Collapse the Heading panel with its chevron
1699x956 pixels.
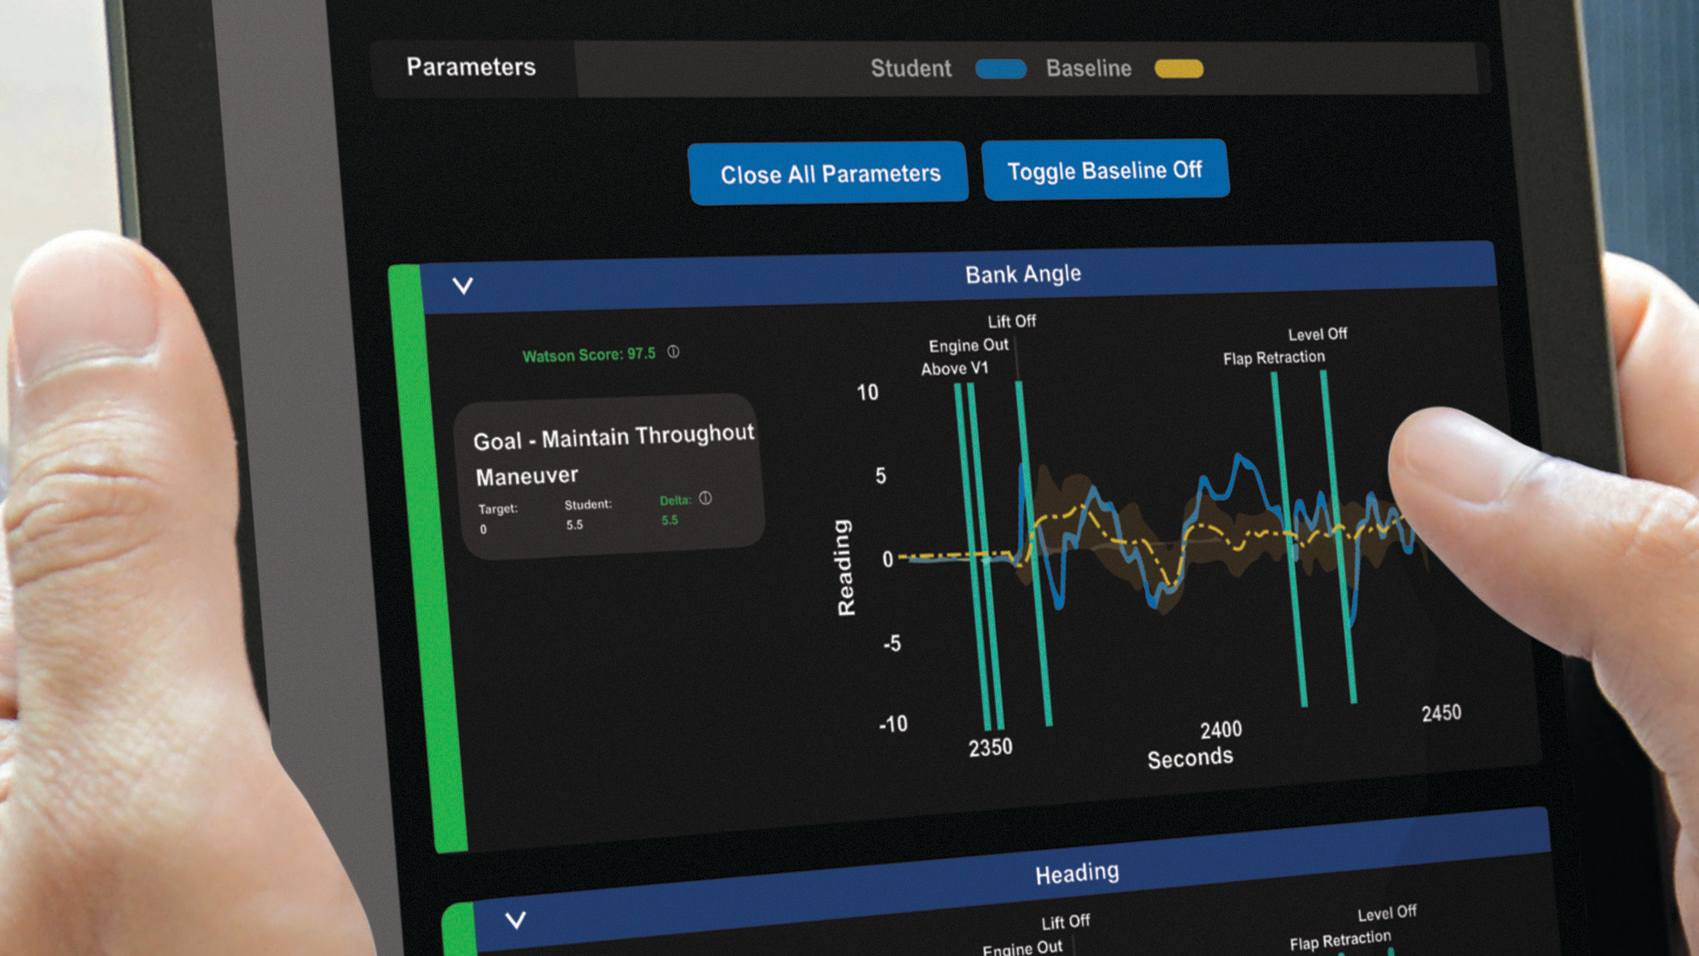click(516, 920)
